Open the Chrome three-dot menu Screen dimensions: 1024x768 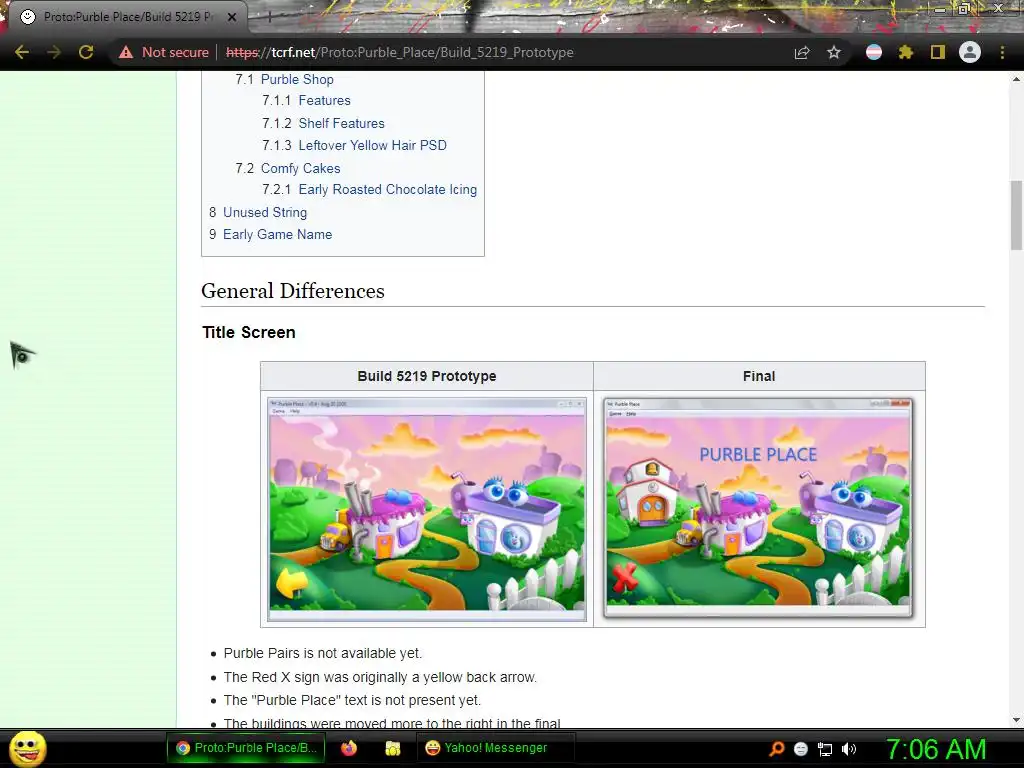(x=1002, y=52)
